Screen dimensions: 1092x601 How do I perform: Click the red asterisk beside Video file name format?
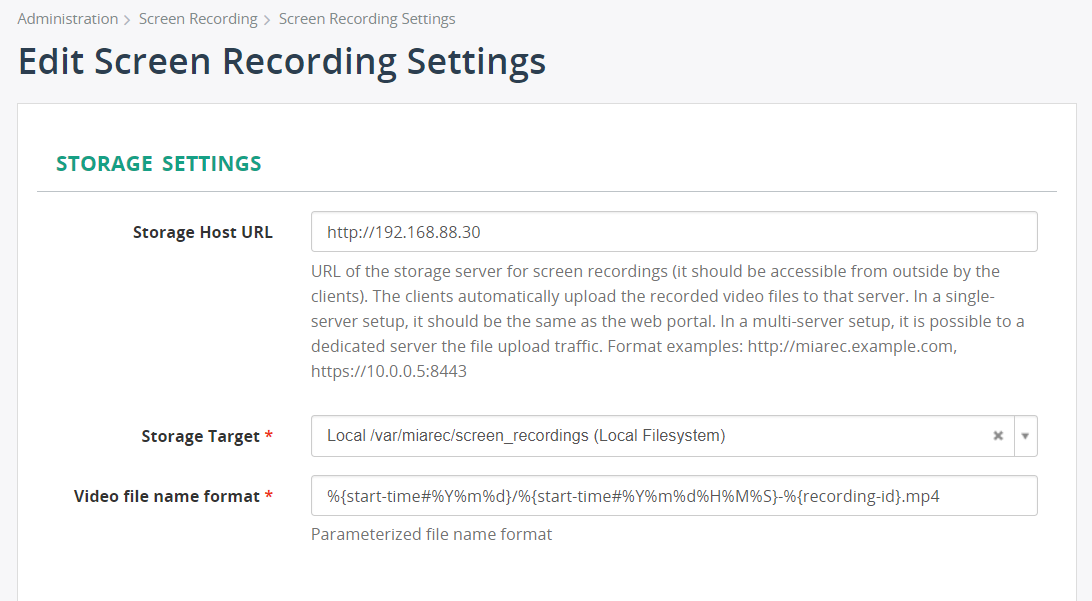272,496
